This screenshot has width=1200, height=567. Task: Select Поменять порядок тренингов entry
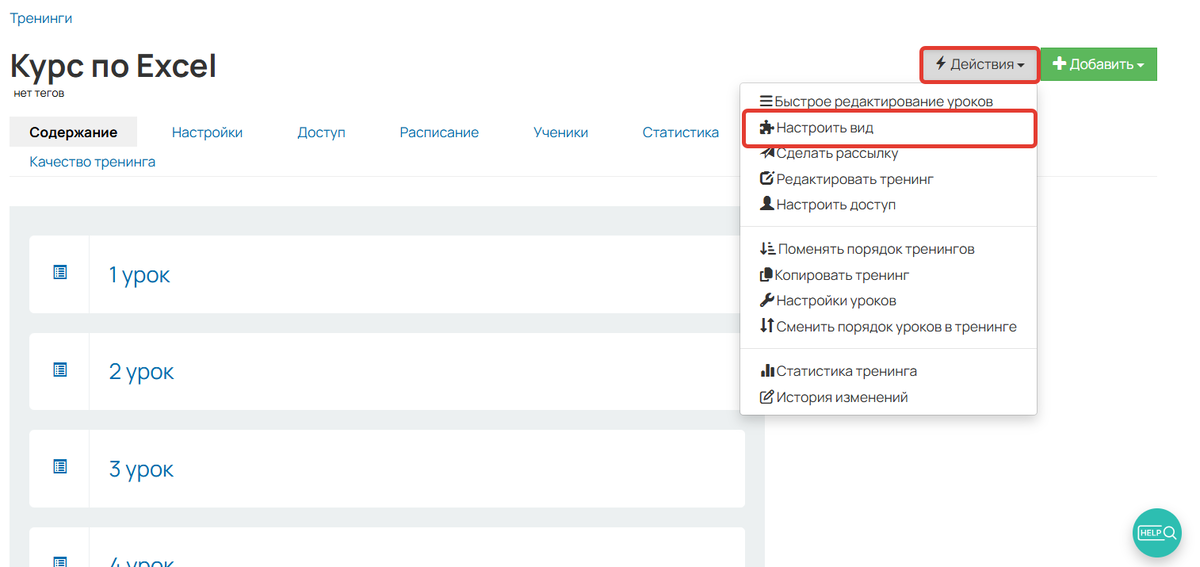pyautogui.click(x=888, y=249)
